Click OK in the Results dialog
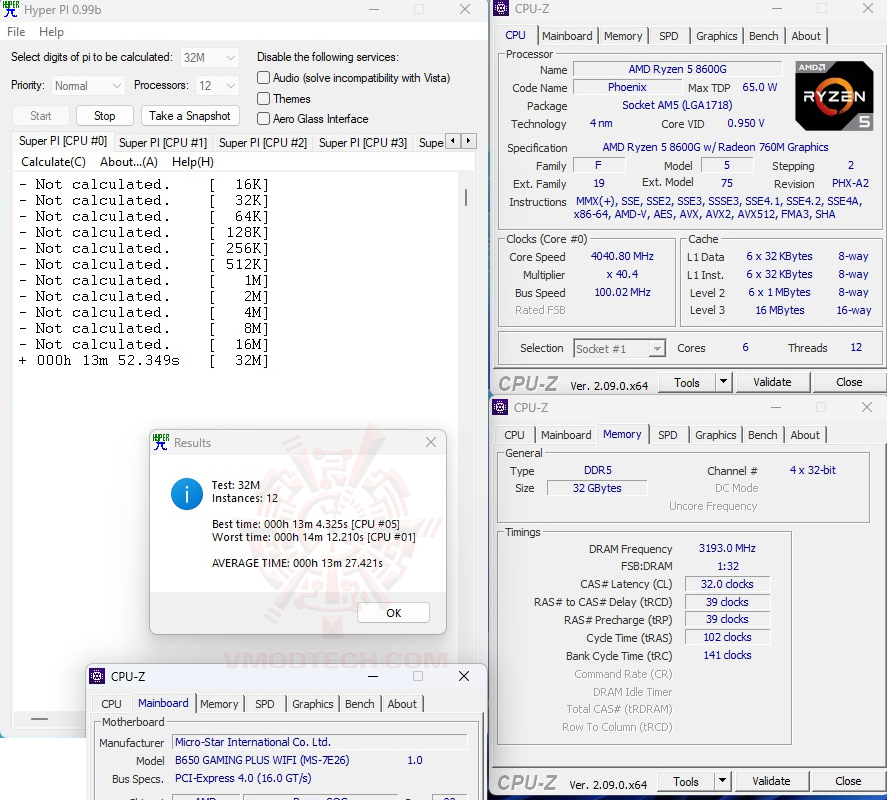 [393, 613]
